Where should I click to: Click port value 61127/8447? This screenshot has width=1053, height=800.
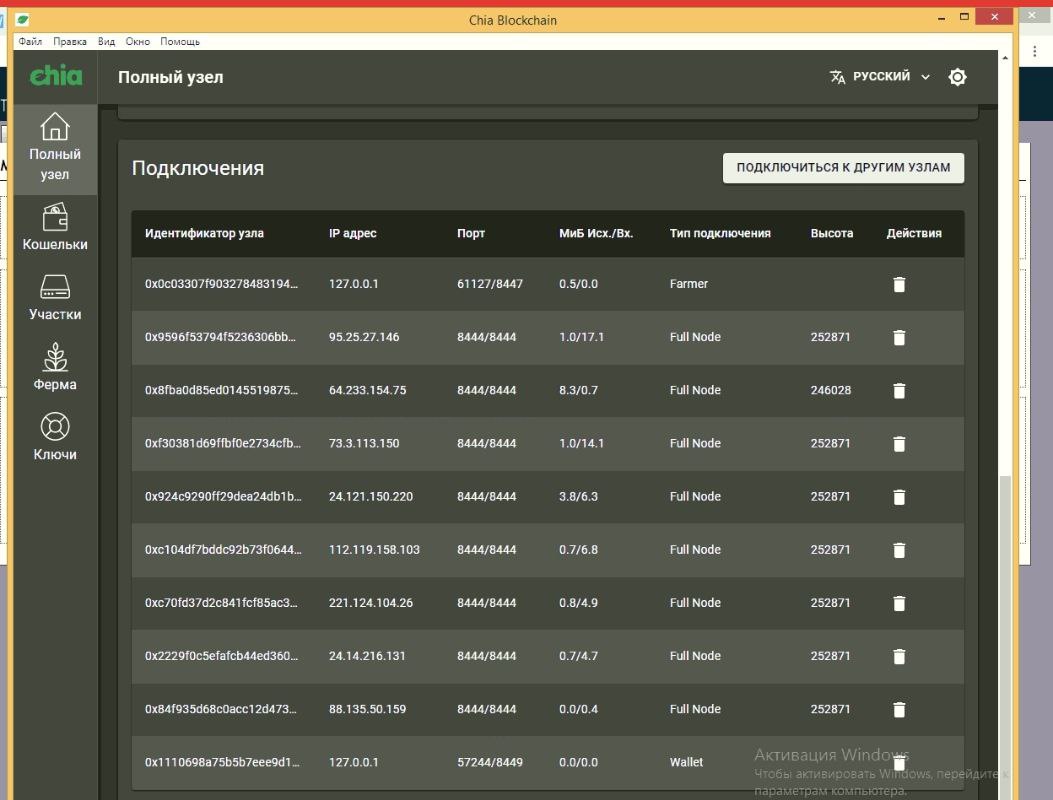pos(490,284)
